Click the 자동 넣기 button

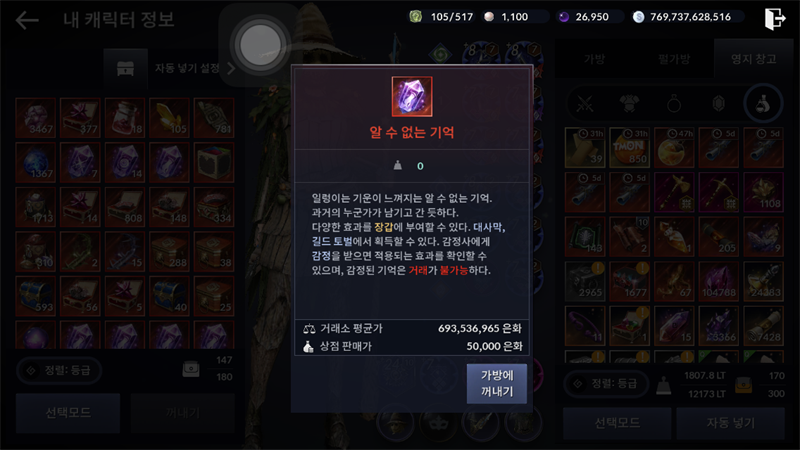point(730,423)
